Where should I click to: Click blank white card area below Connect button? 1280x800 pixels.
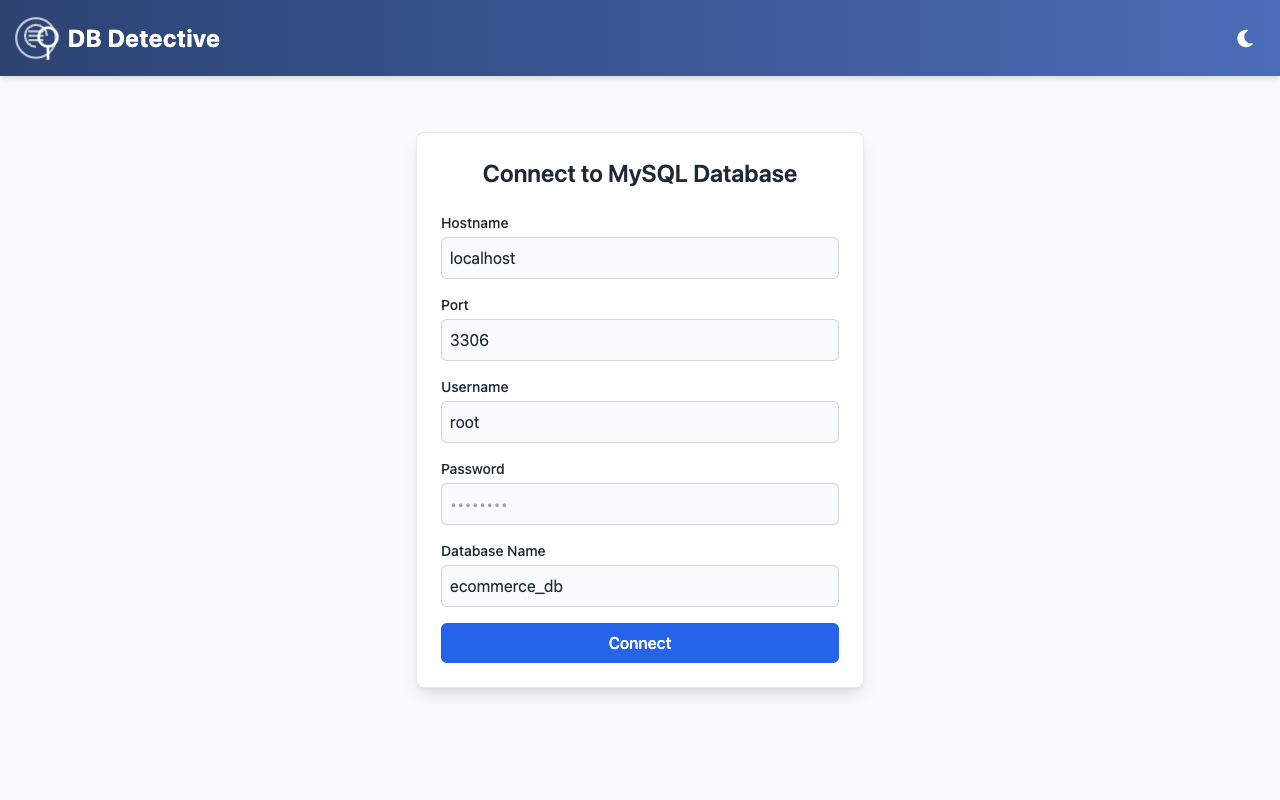point(640,675)
